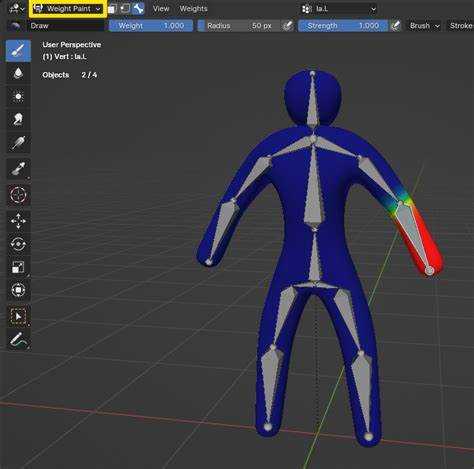Click the Objects 2 / 4 statistics text
This screenshot has height=469, width=474.
[70, 75]
